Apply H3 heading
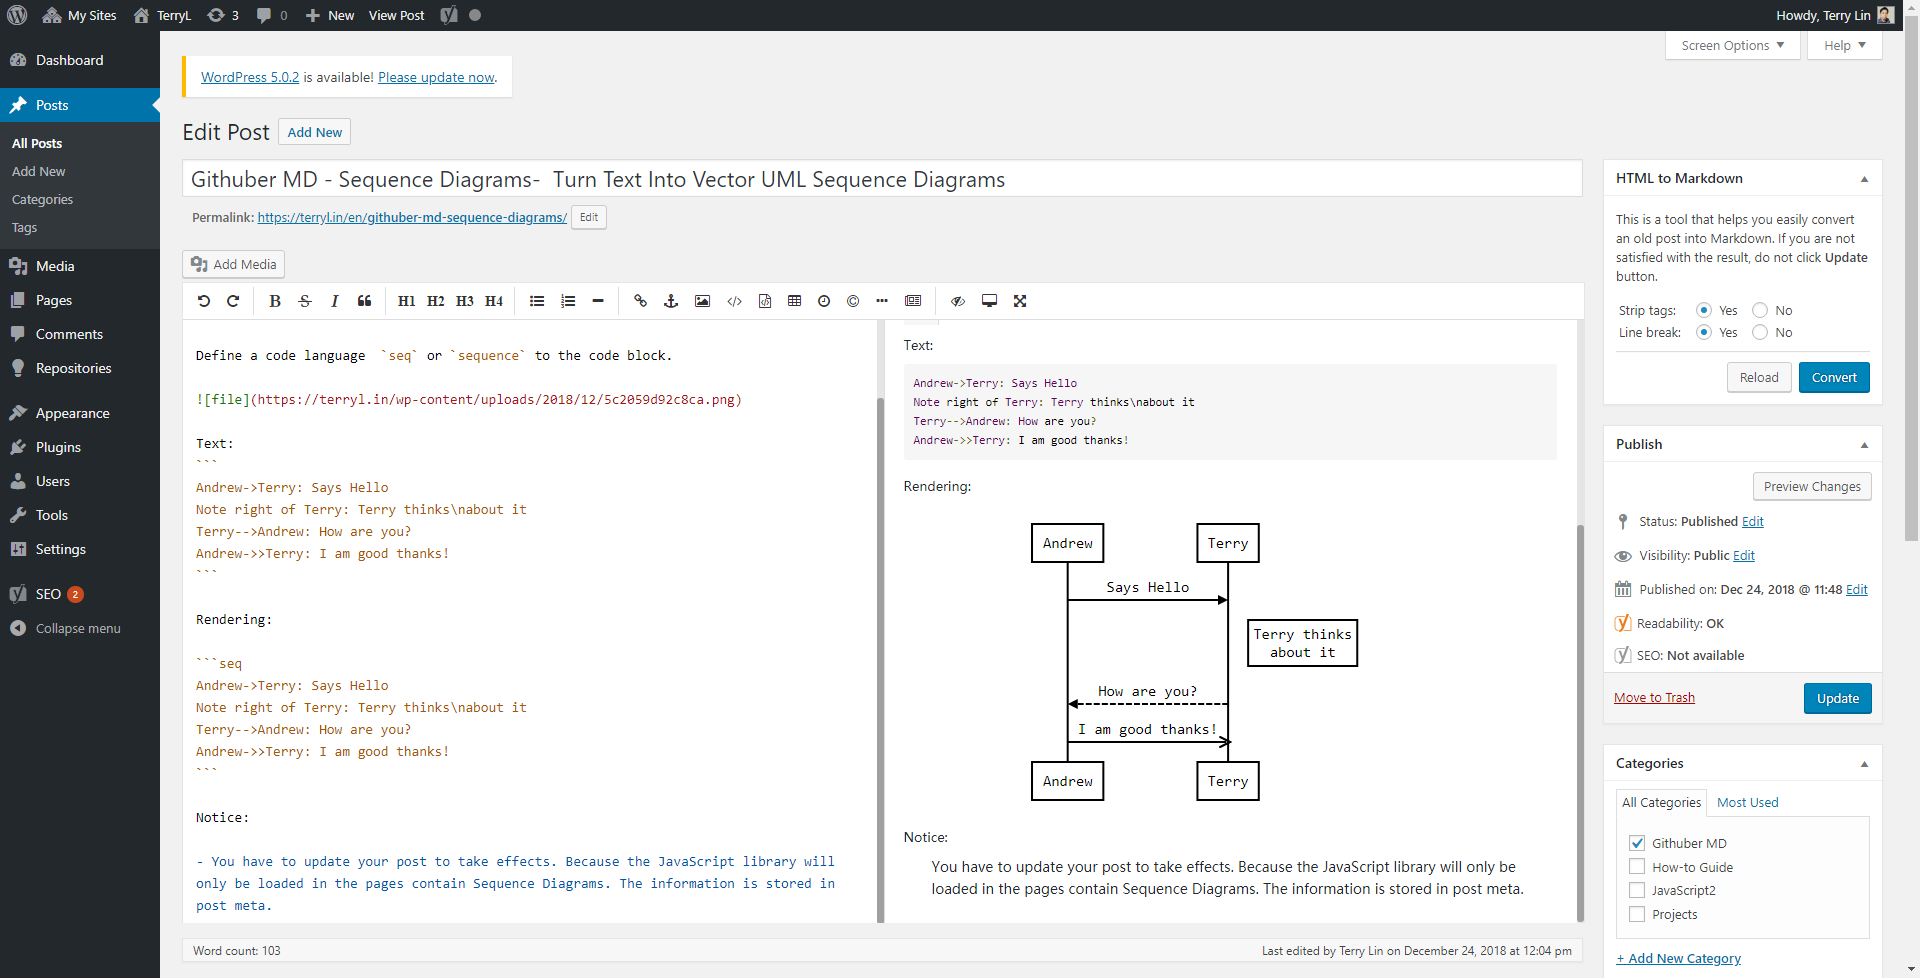Image resolution: width=1920 pixels, height=978 pixels. coord(465,301)
